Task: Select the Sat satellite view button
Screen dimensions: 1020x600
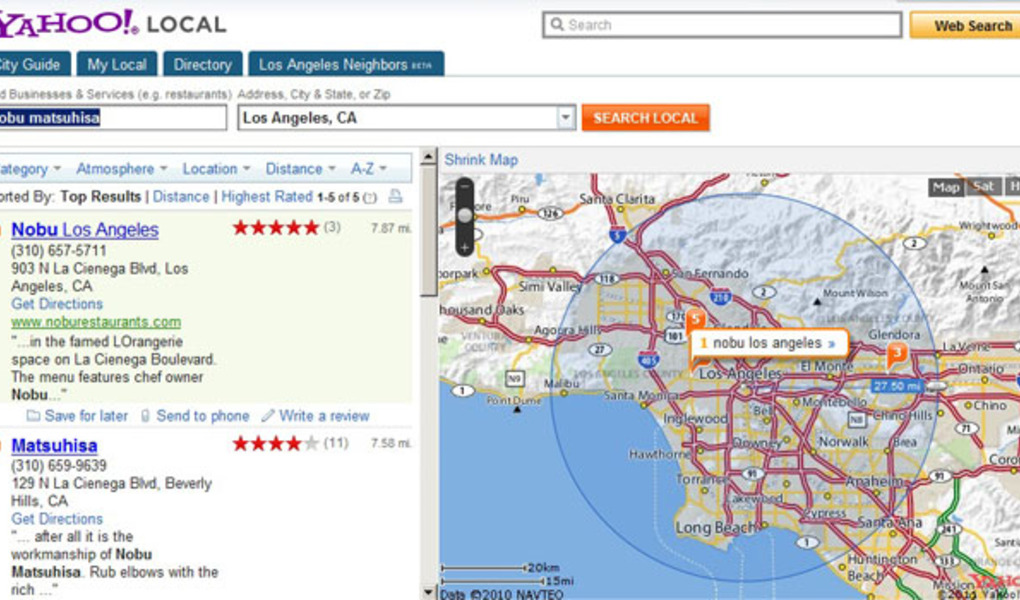Action: point(984,187)
